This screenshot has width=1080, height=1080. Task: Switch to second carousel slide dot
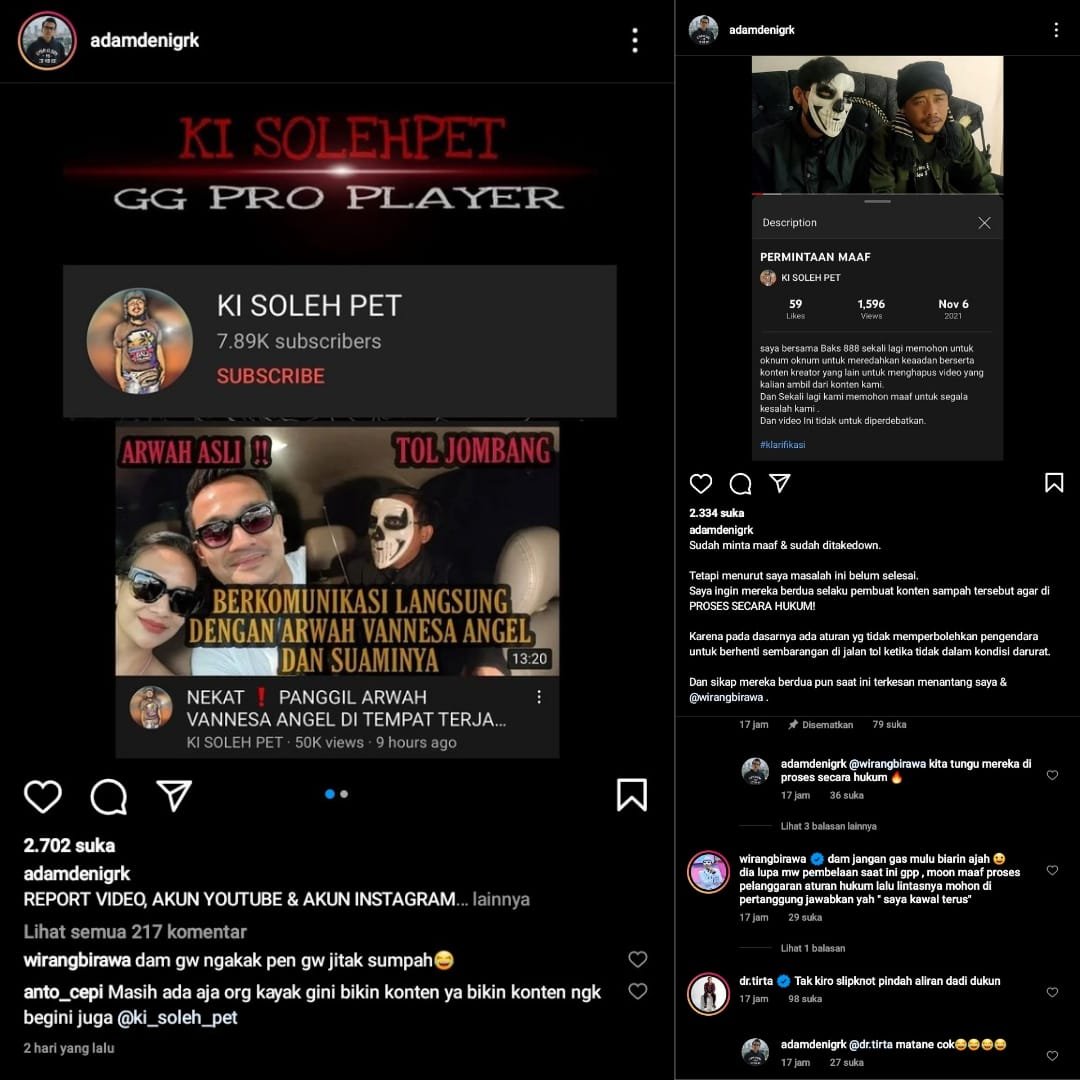tap(344, 794)
